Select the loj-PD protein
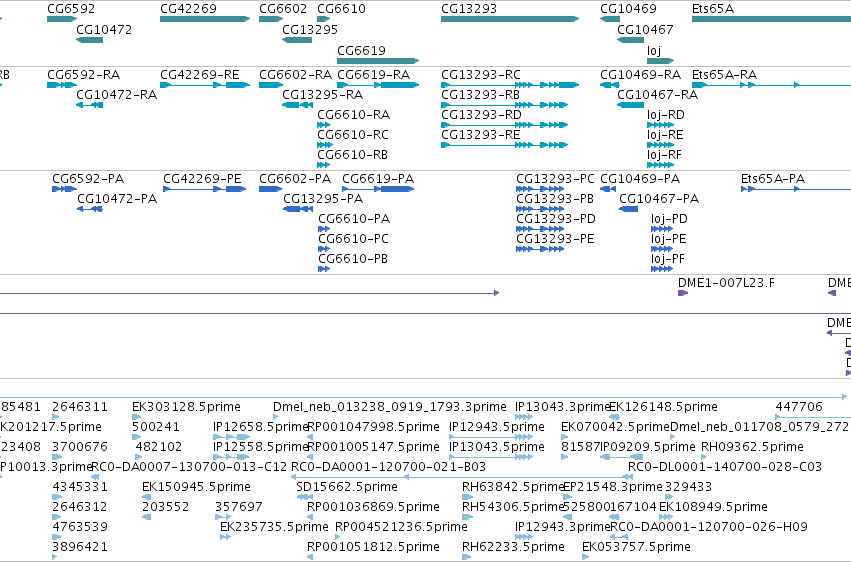 click(x=662, y=229)
